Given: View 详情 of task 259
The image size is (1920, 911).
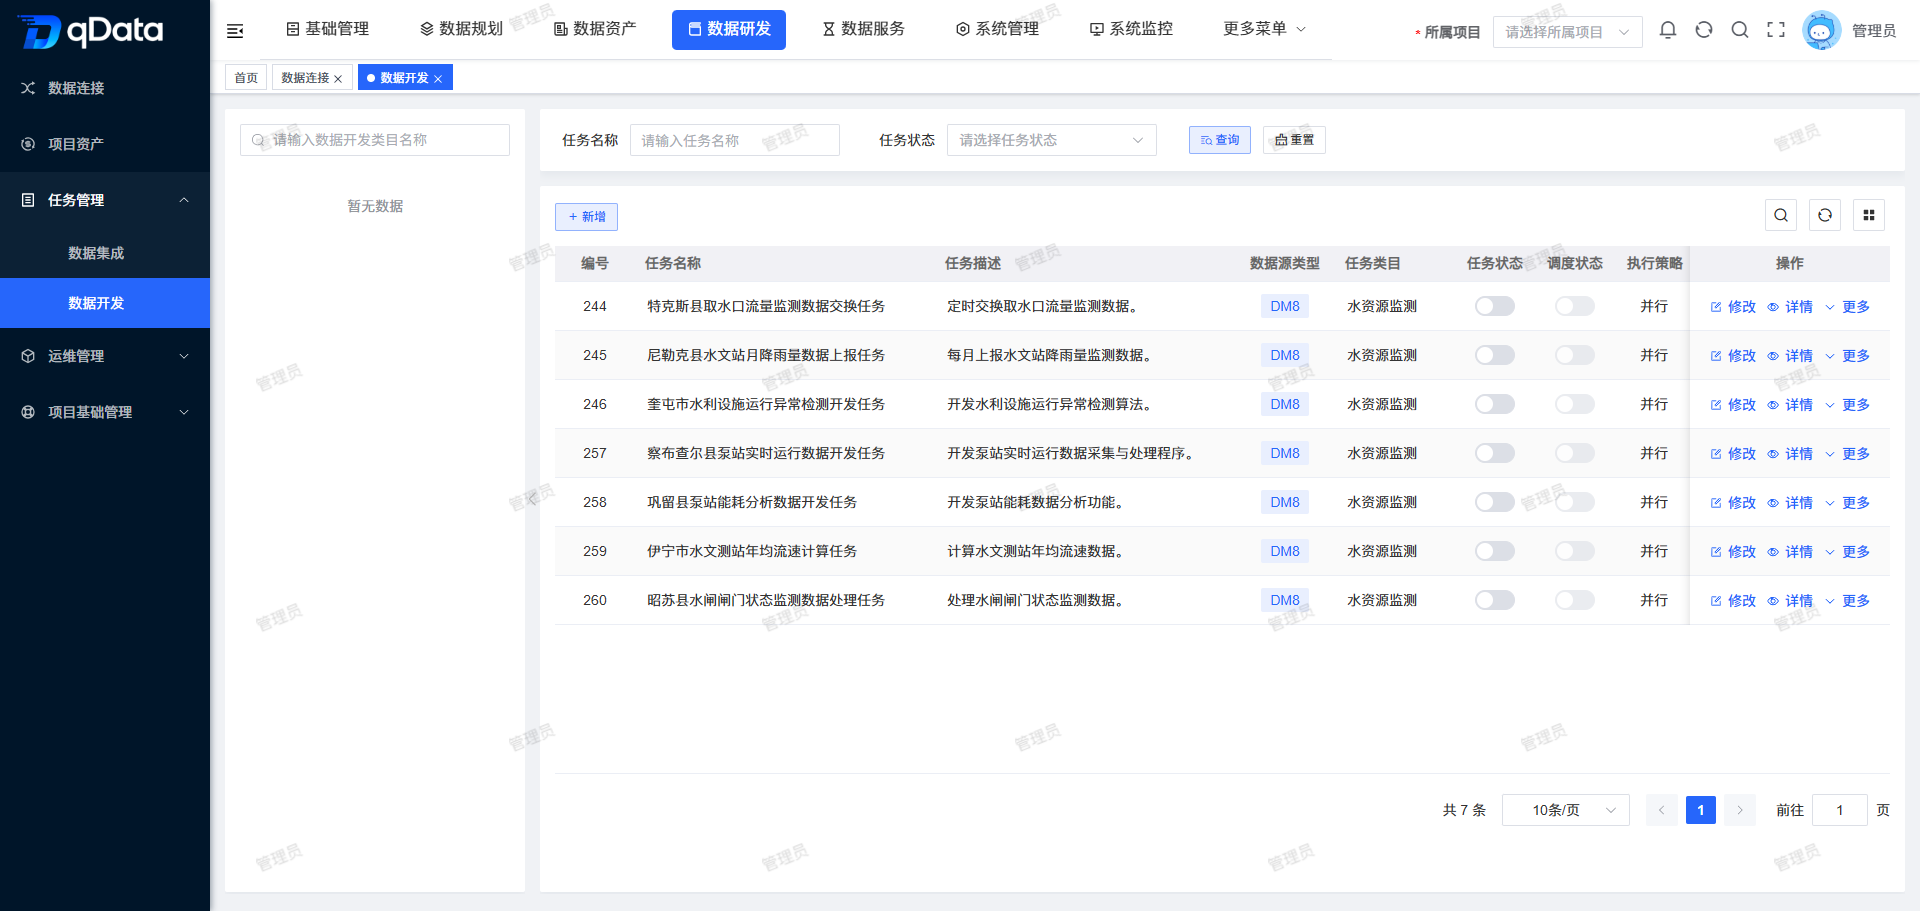Looking at the screenshot, I should pyautogui.click(x=1790, y=552).
